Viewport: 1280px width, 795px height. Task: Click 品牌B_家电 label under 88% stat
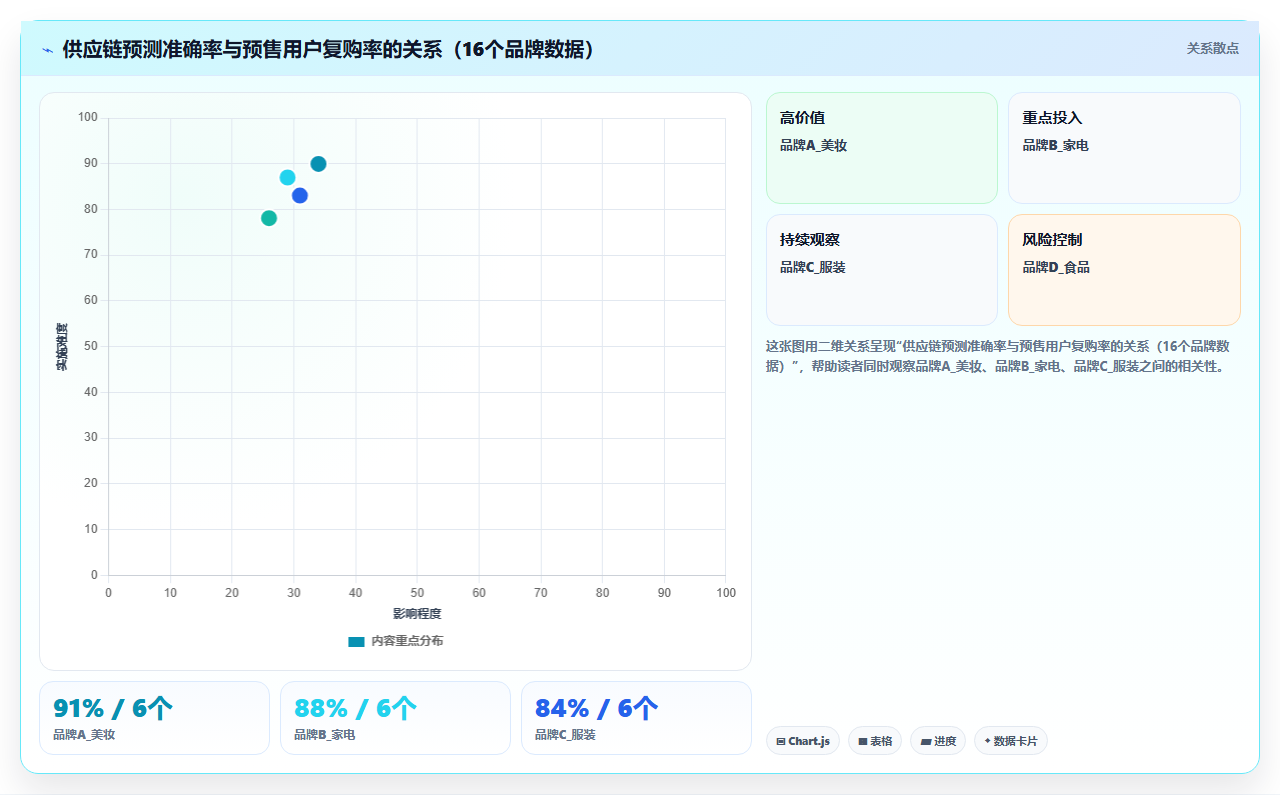pyautogui.click(x=324, y=735)
